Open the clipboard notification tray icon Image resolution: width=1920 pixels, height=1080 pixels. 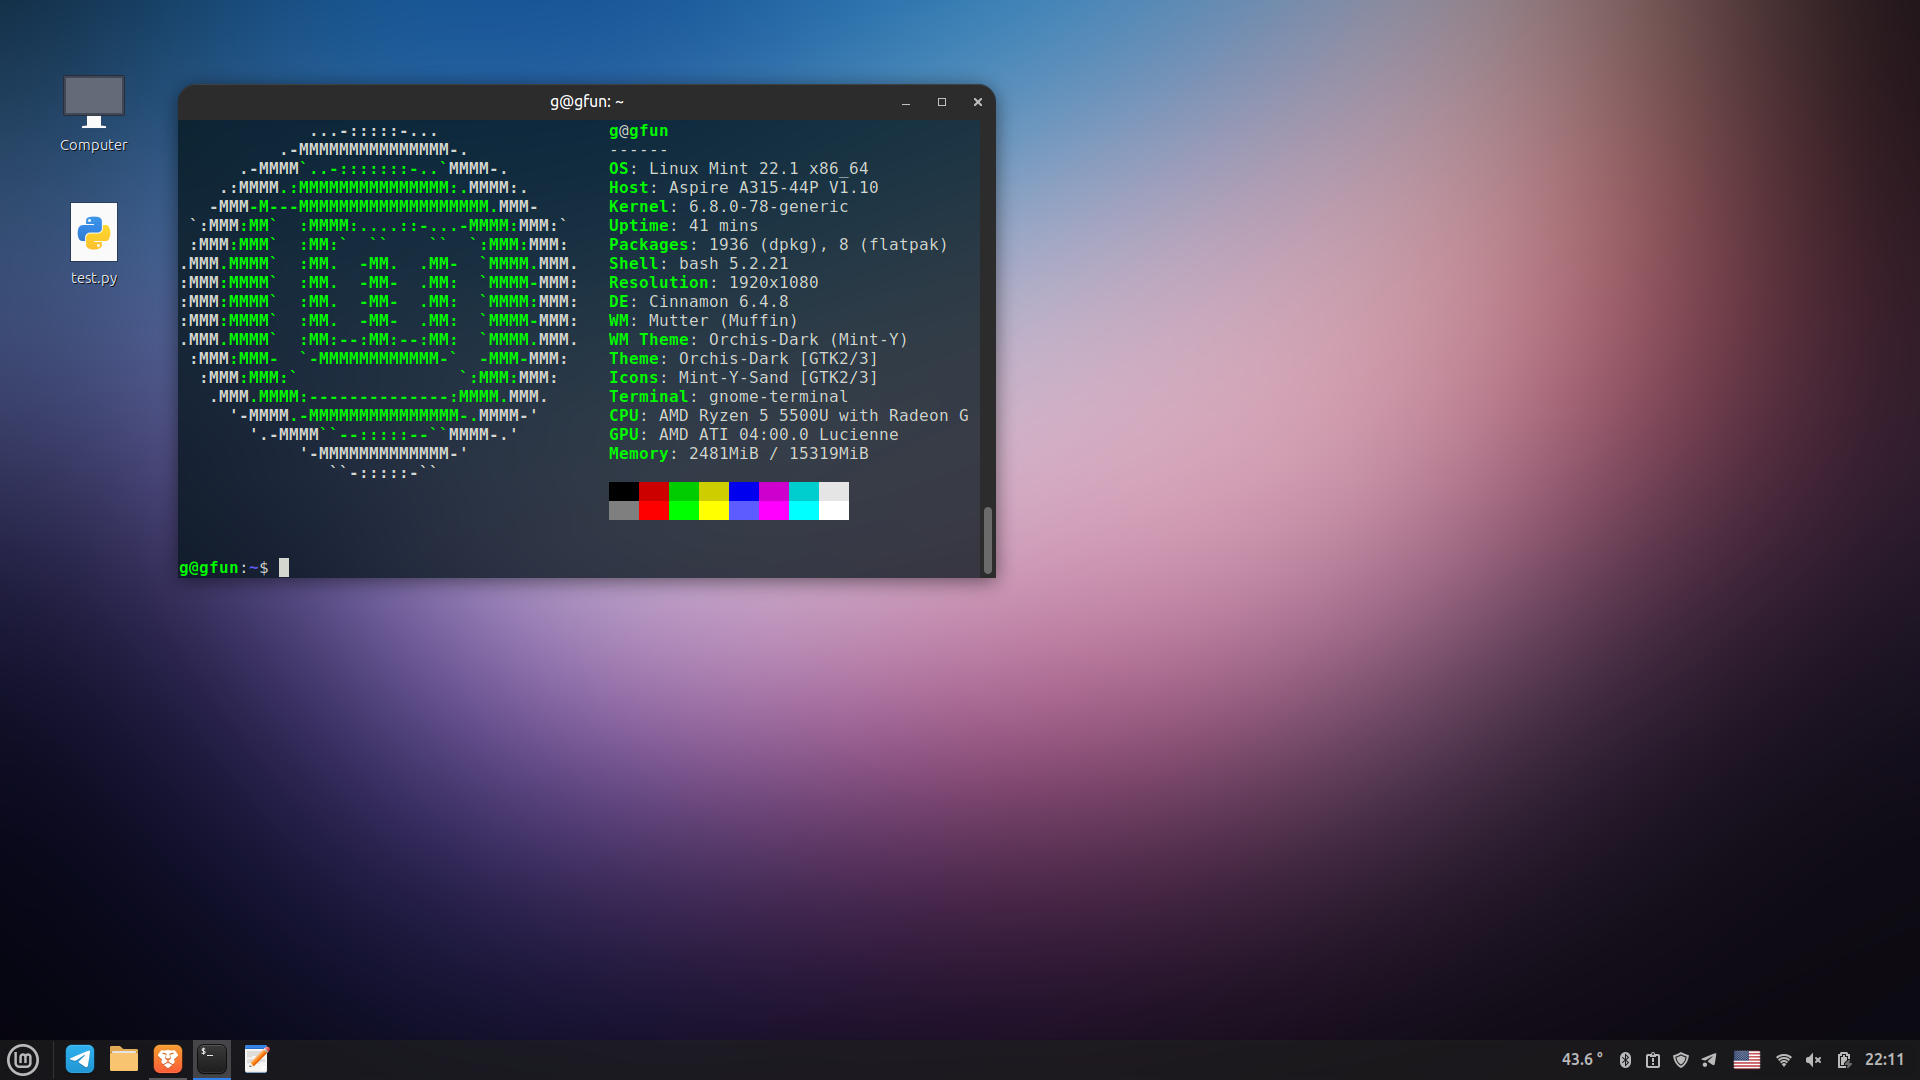click(x=1653, y=1060)
